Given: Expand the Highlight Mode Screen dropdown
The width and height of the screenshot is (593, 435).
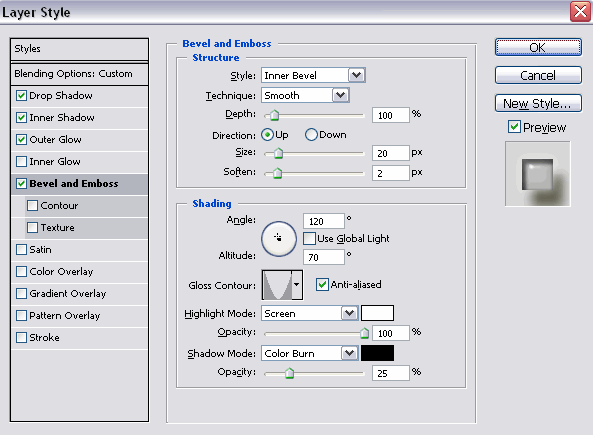Looking at the screenshot, I should point(310,313).
